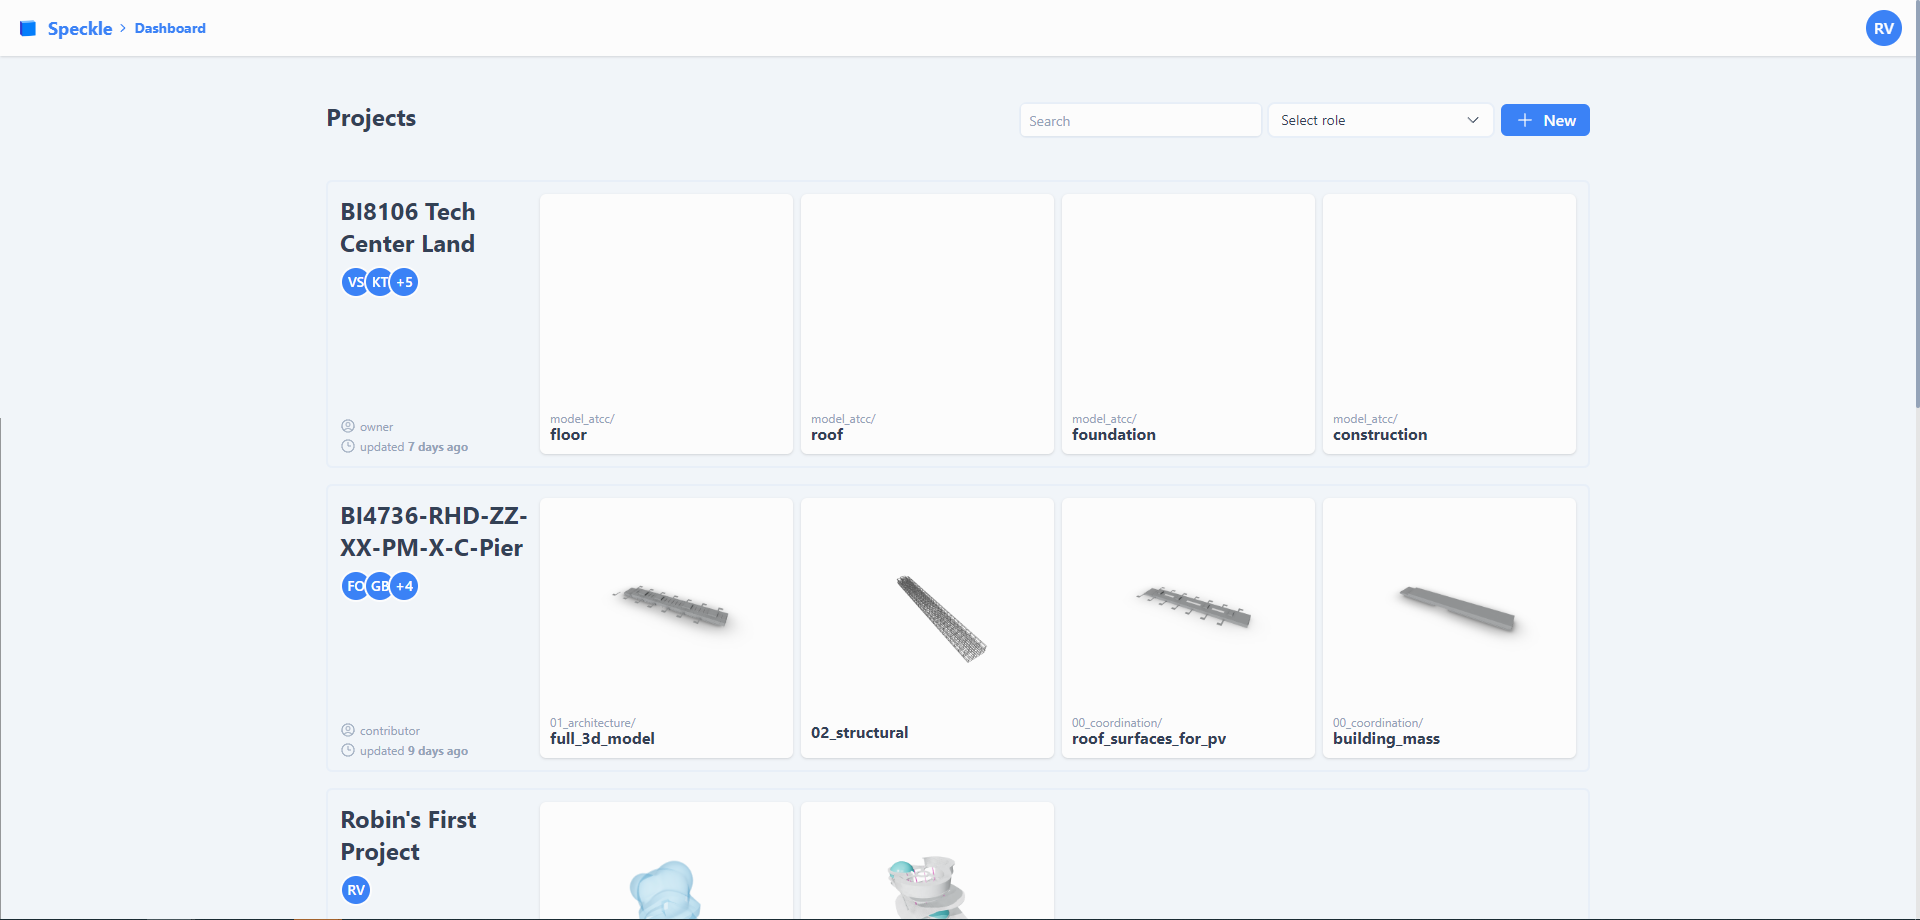Image resolution: width=1920 pixels, height=920 pixels.
Task: Show the +4 hidden contributors on Pier project
Action: pos(404,586)
